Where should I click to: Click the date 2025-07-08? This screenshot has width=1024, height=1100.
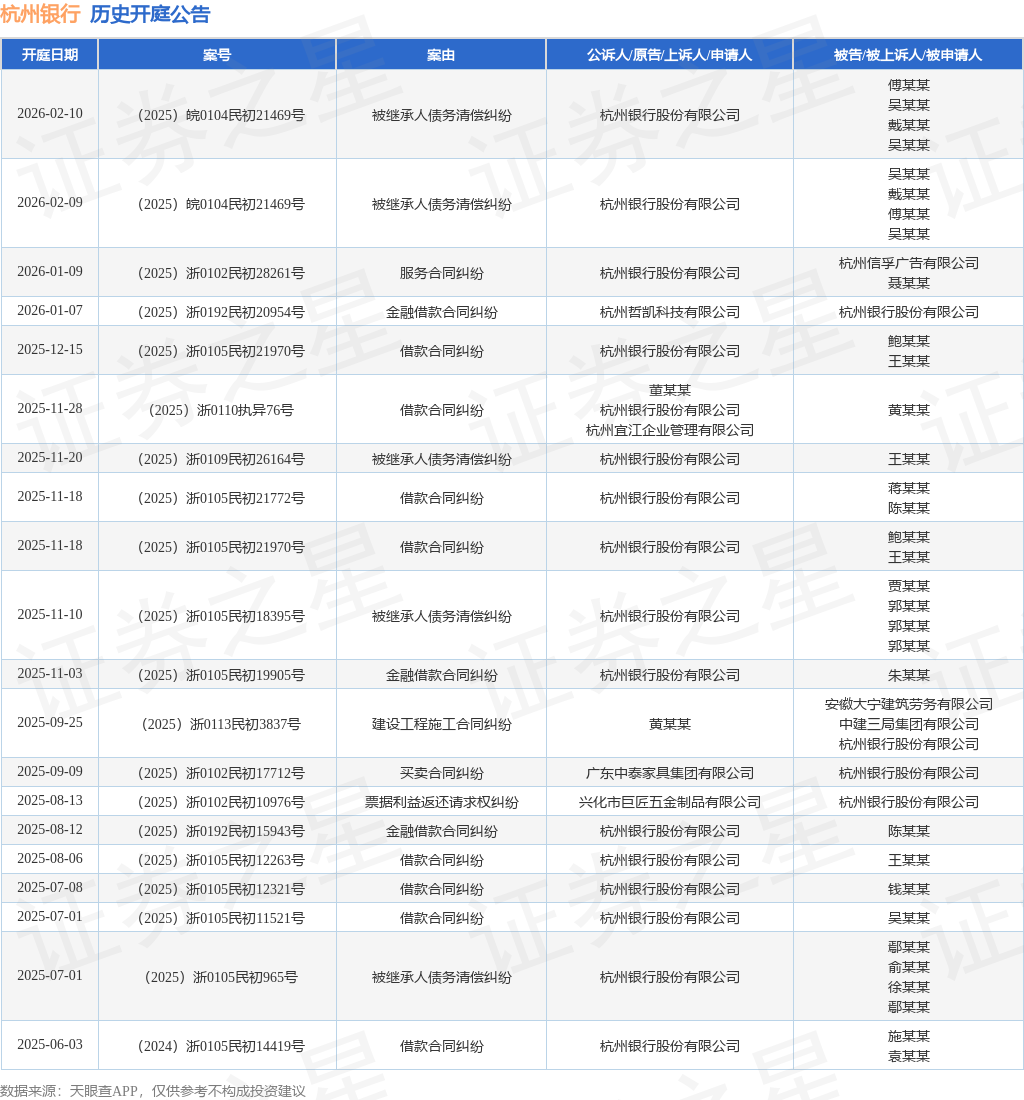pos(50,887)
